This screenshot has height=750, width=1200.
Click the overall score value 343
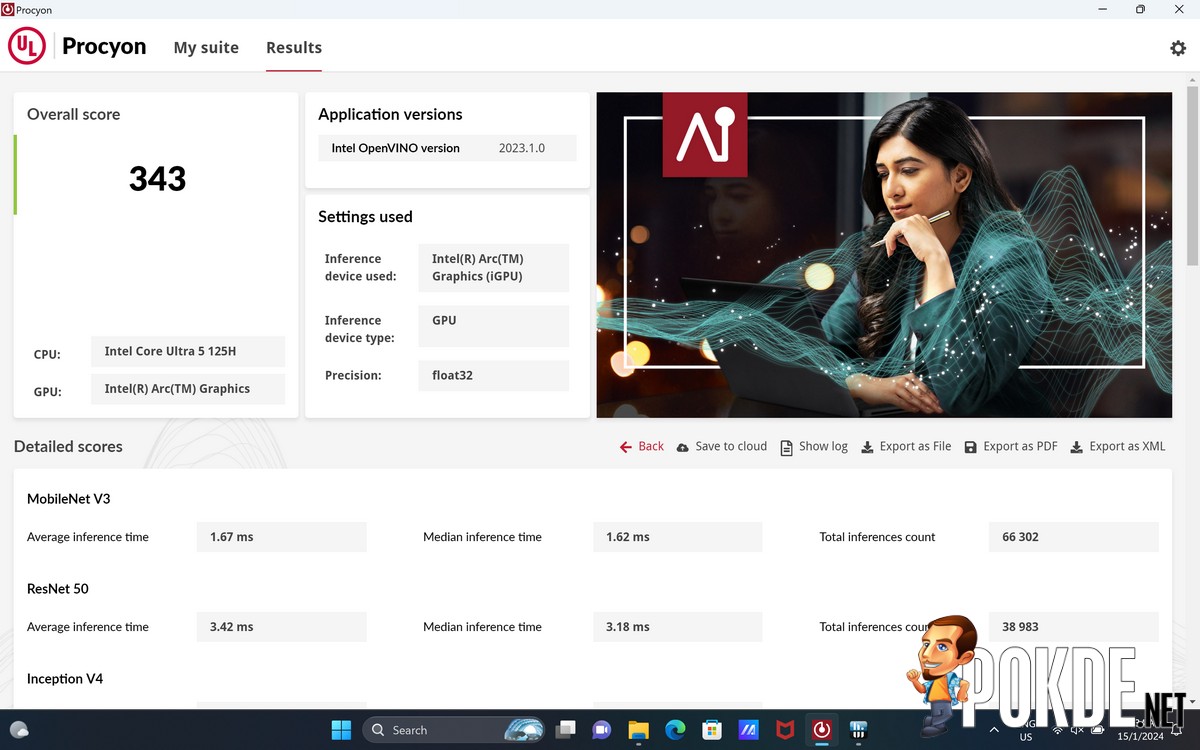coord(157,179)
